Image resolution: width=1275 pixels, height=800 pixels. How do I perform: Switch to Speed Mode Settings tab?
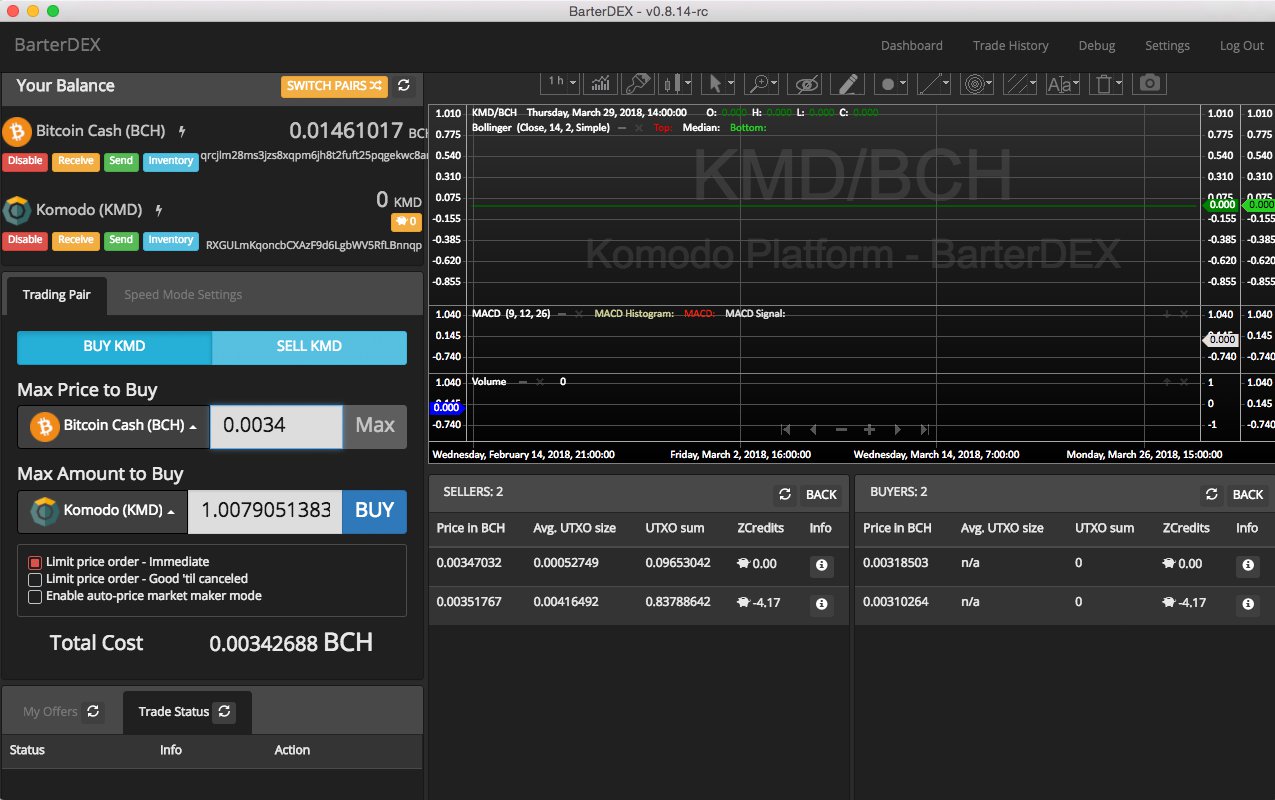pos(183,294)
